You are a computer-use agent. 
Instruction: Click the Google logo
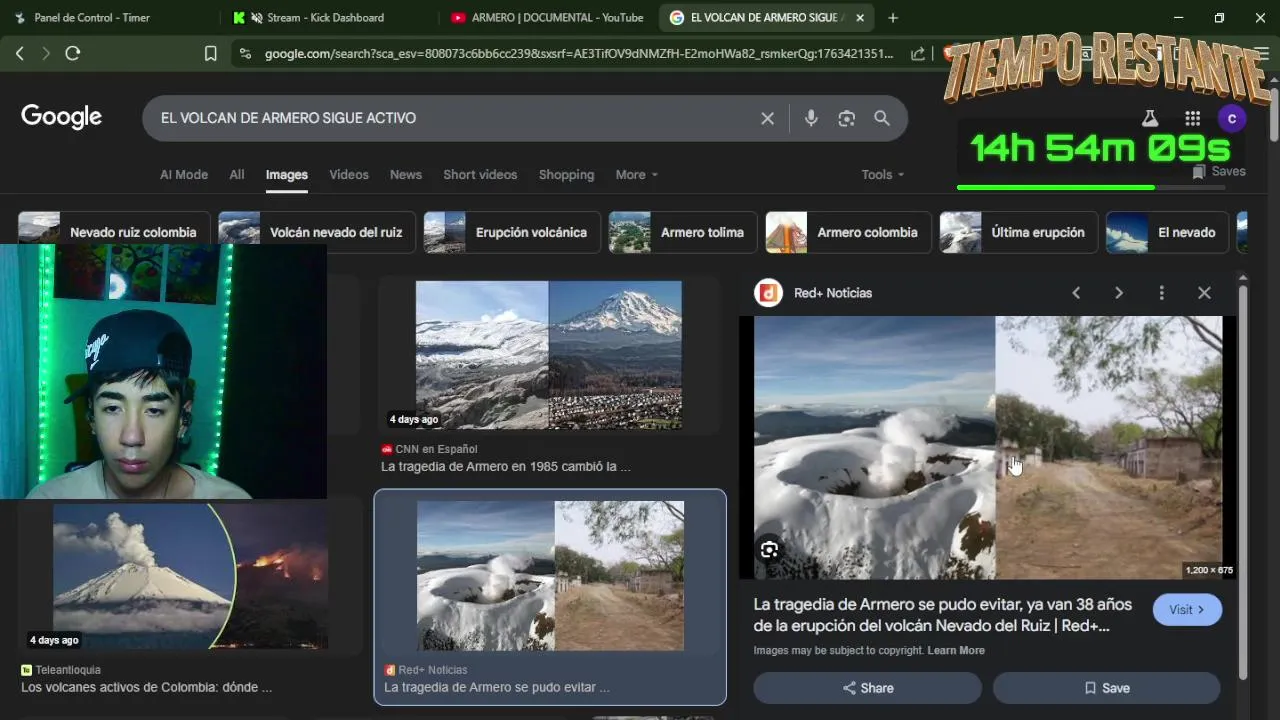click(62, 117)
